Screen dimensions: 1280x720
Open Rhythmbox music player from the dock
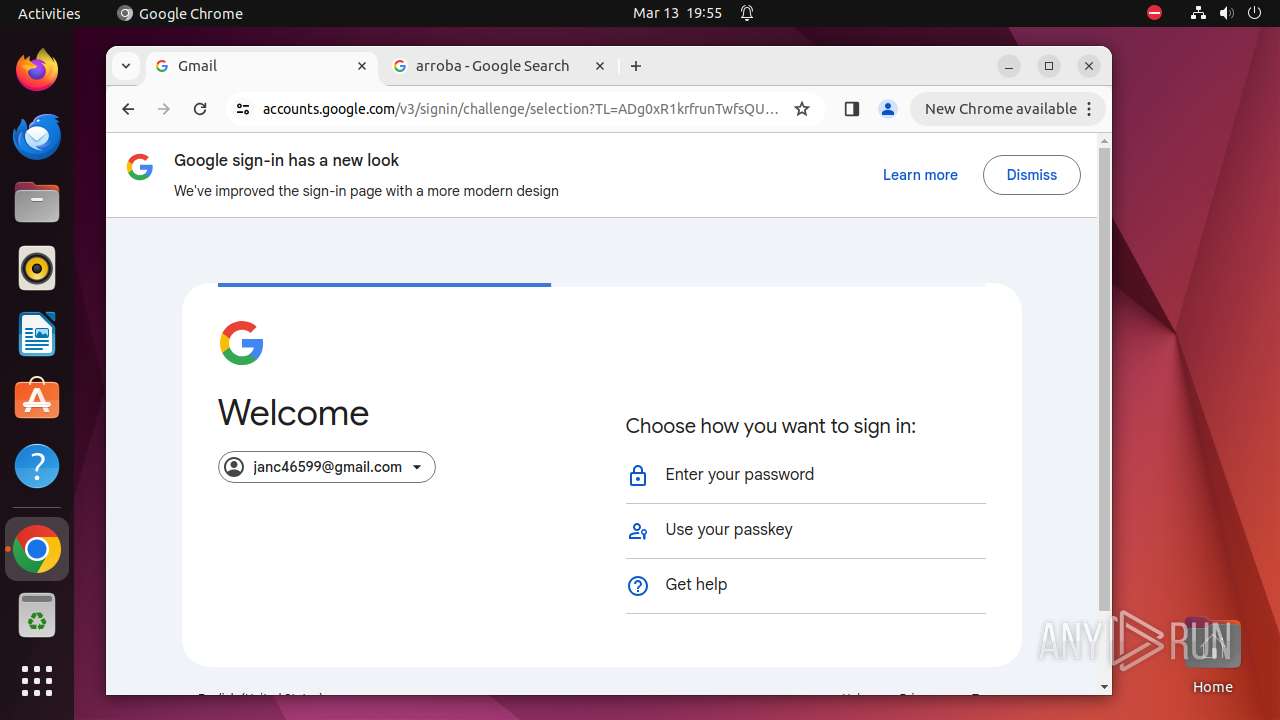pyautogui.click(x=37, y=268)
